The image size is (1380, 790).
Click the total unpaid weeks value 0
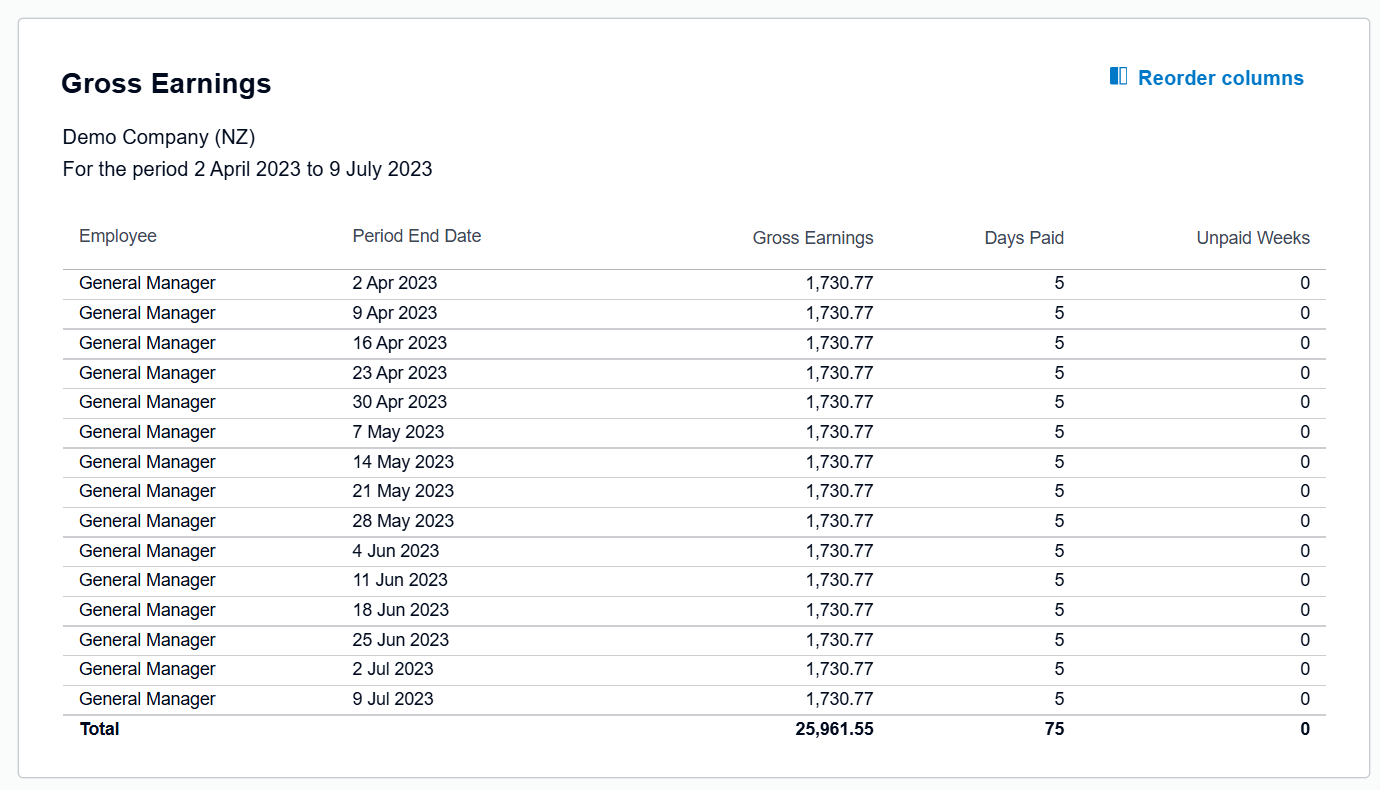point(1305,729)
